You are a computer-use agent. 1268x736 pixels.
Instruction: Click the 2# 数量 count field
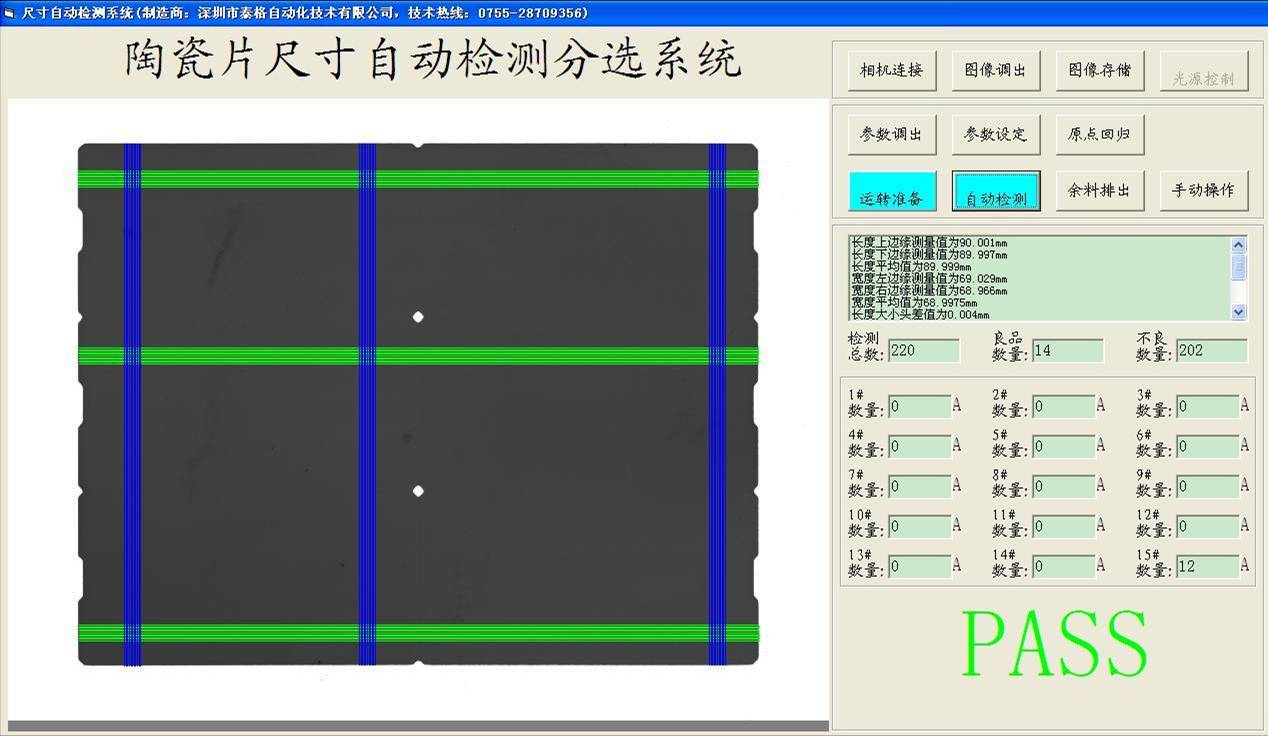(x=1063, y=407)
